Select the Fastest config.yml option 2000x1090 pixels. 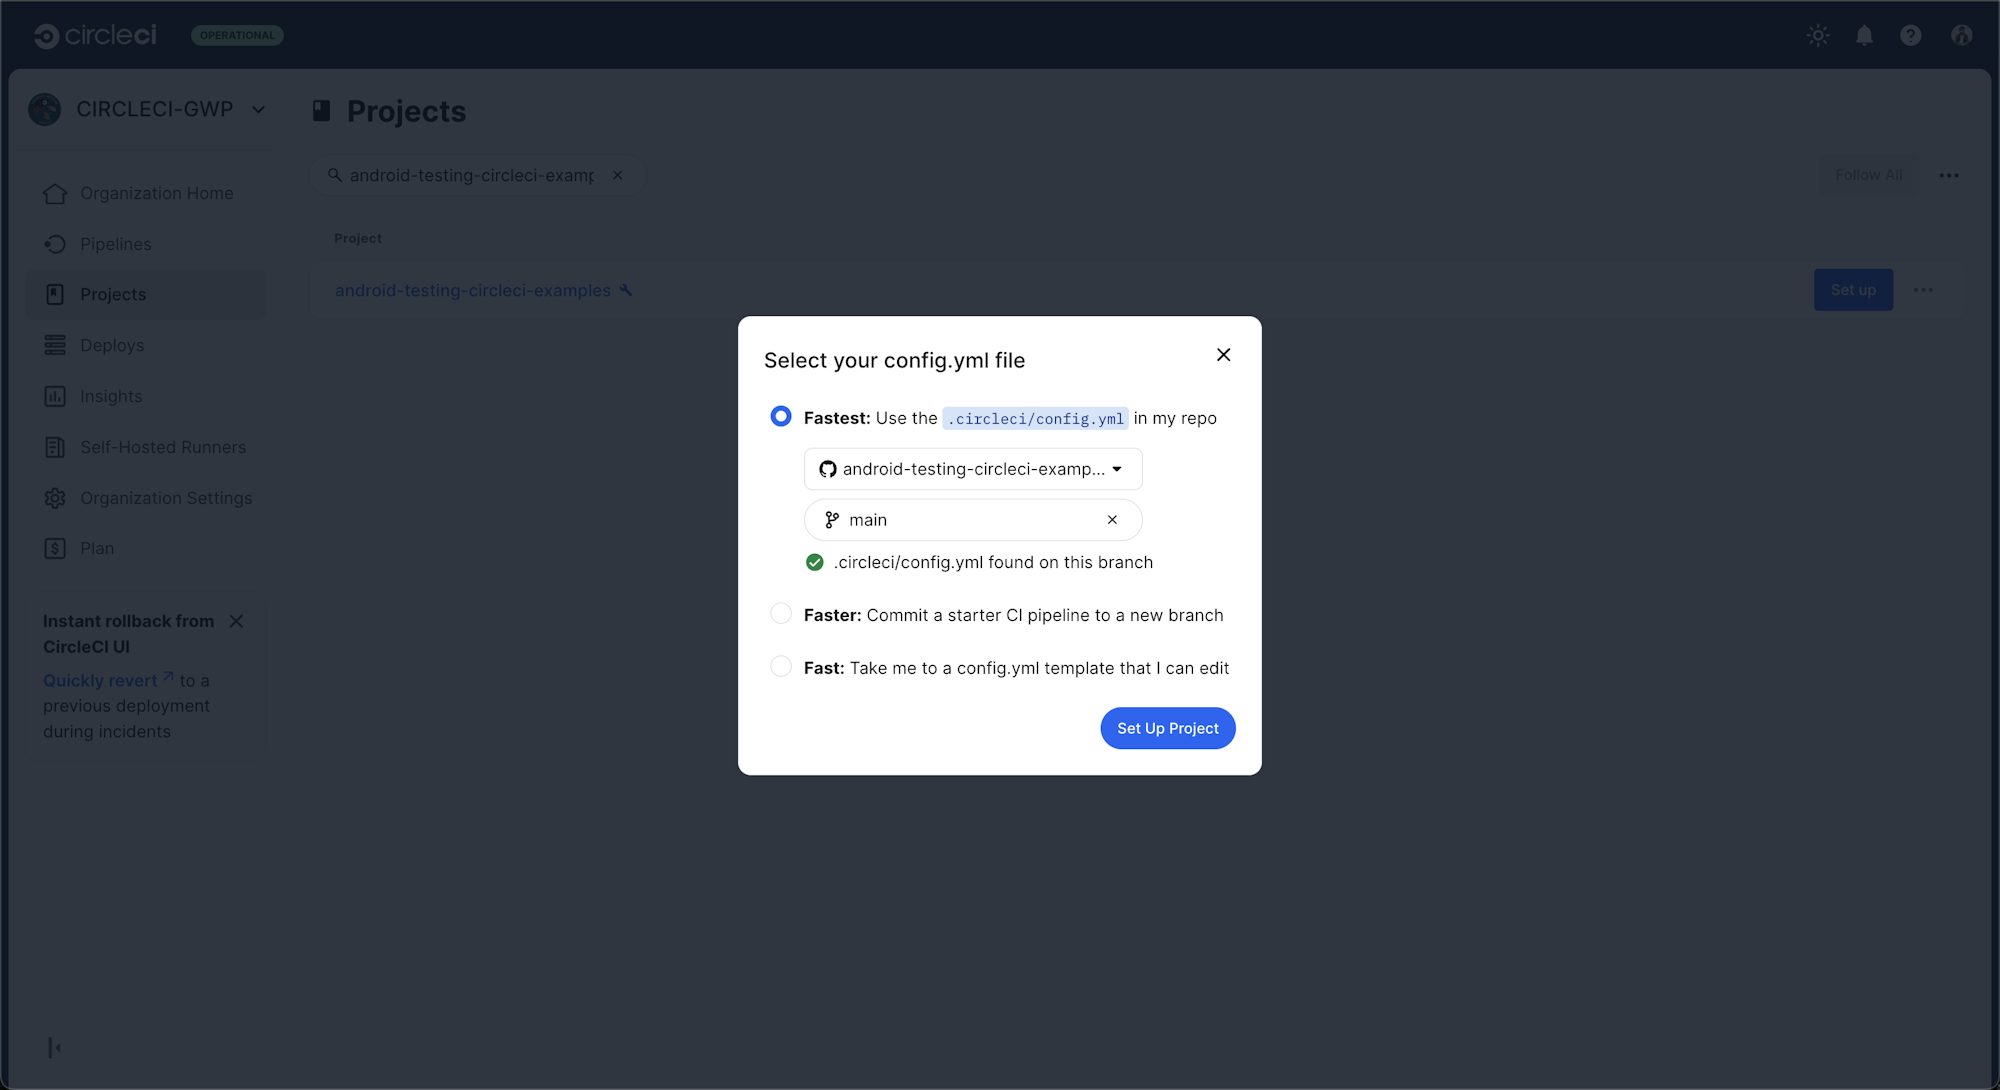(x=780, y=416)
